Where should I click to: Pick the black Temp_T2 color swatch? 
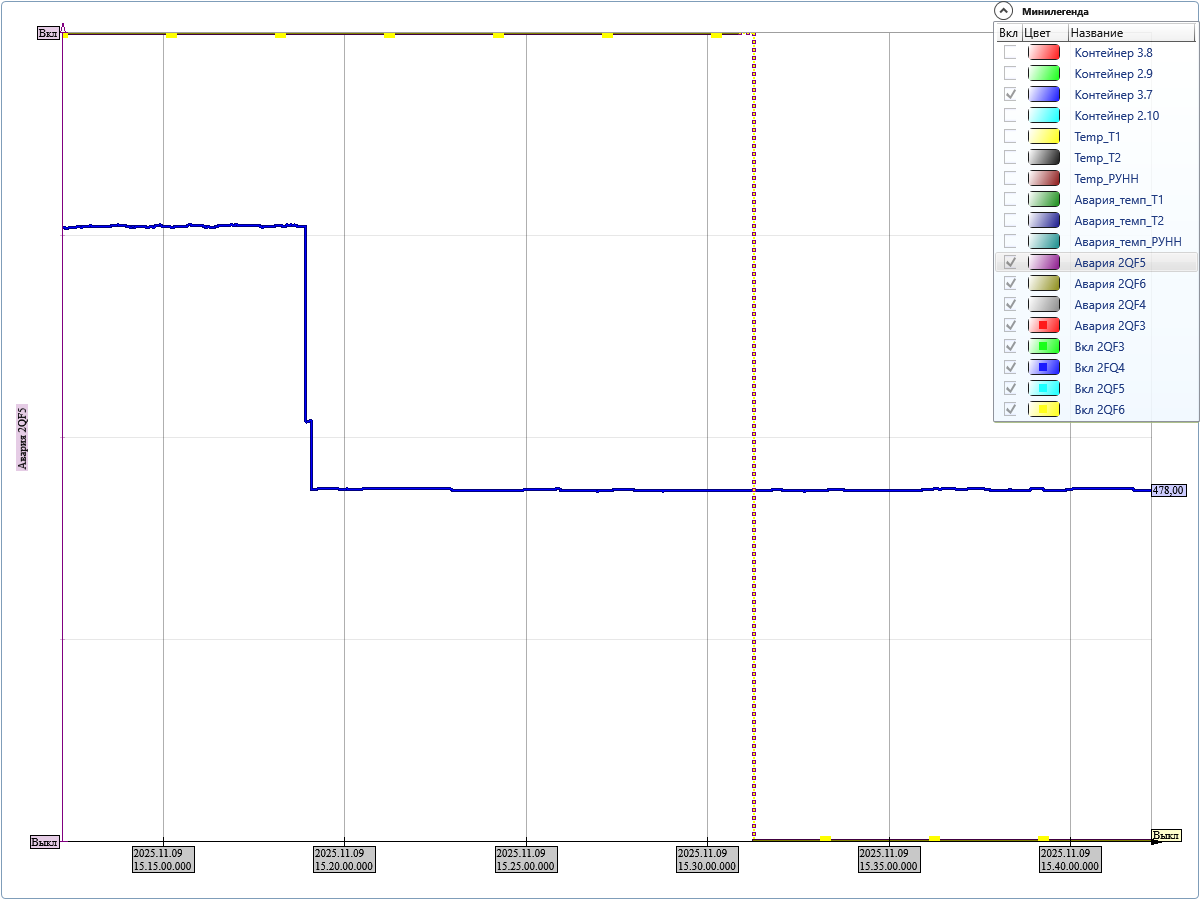tap(1044, 157)
